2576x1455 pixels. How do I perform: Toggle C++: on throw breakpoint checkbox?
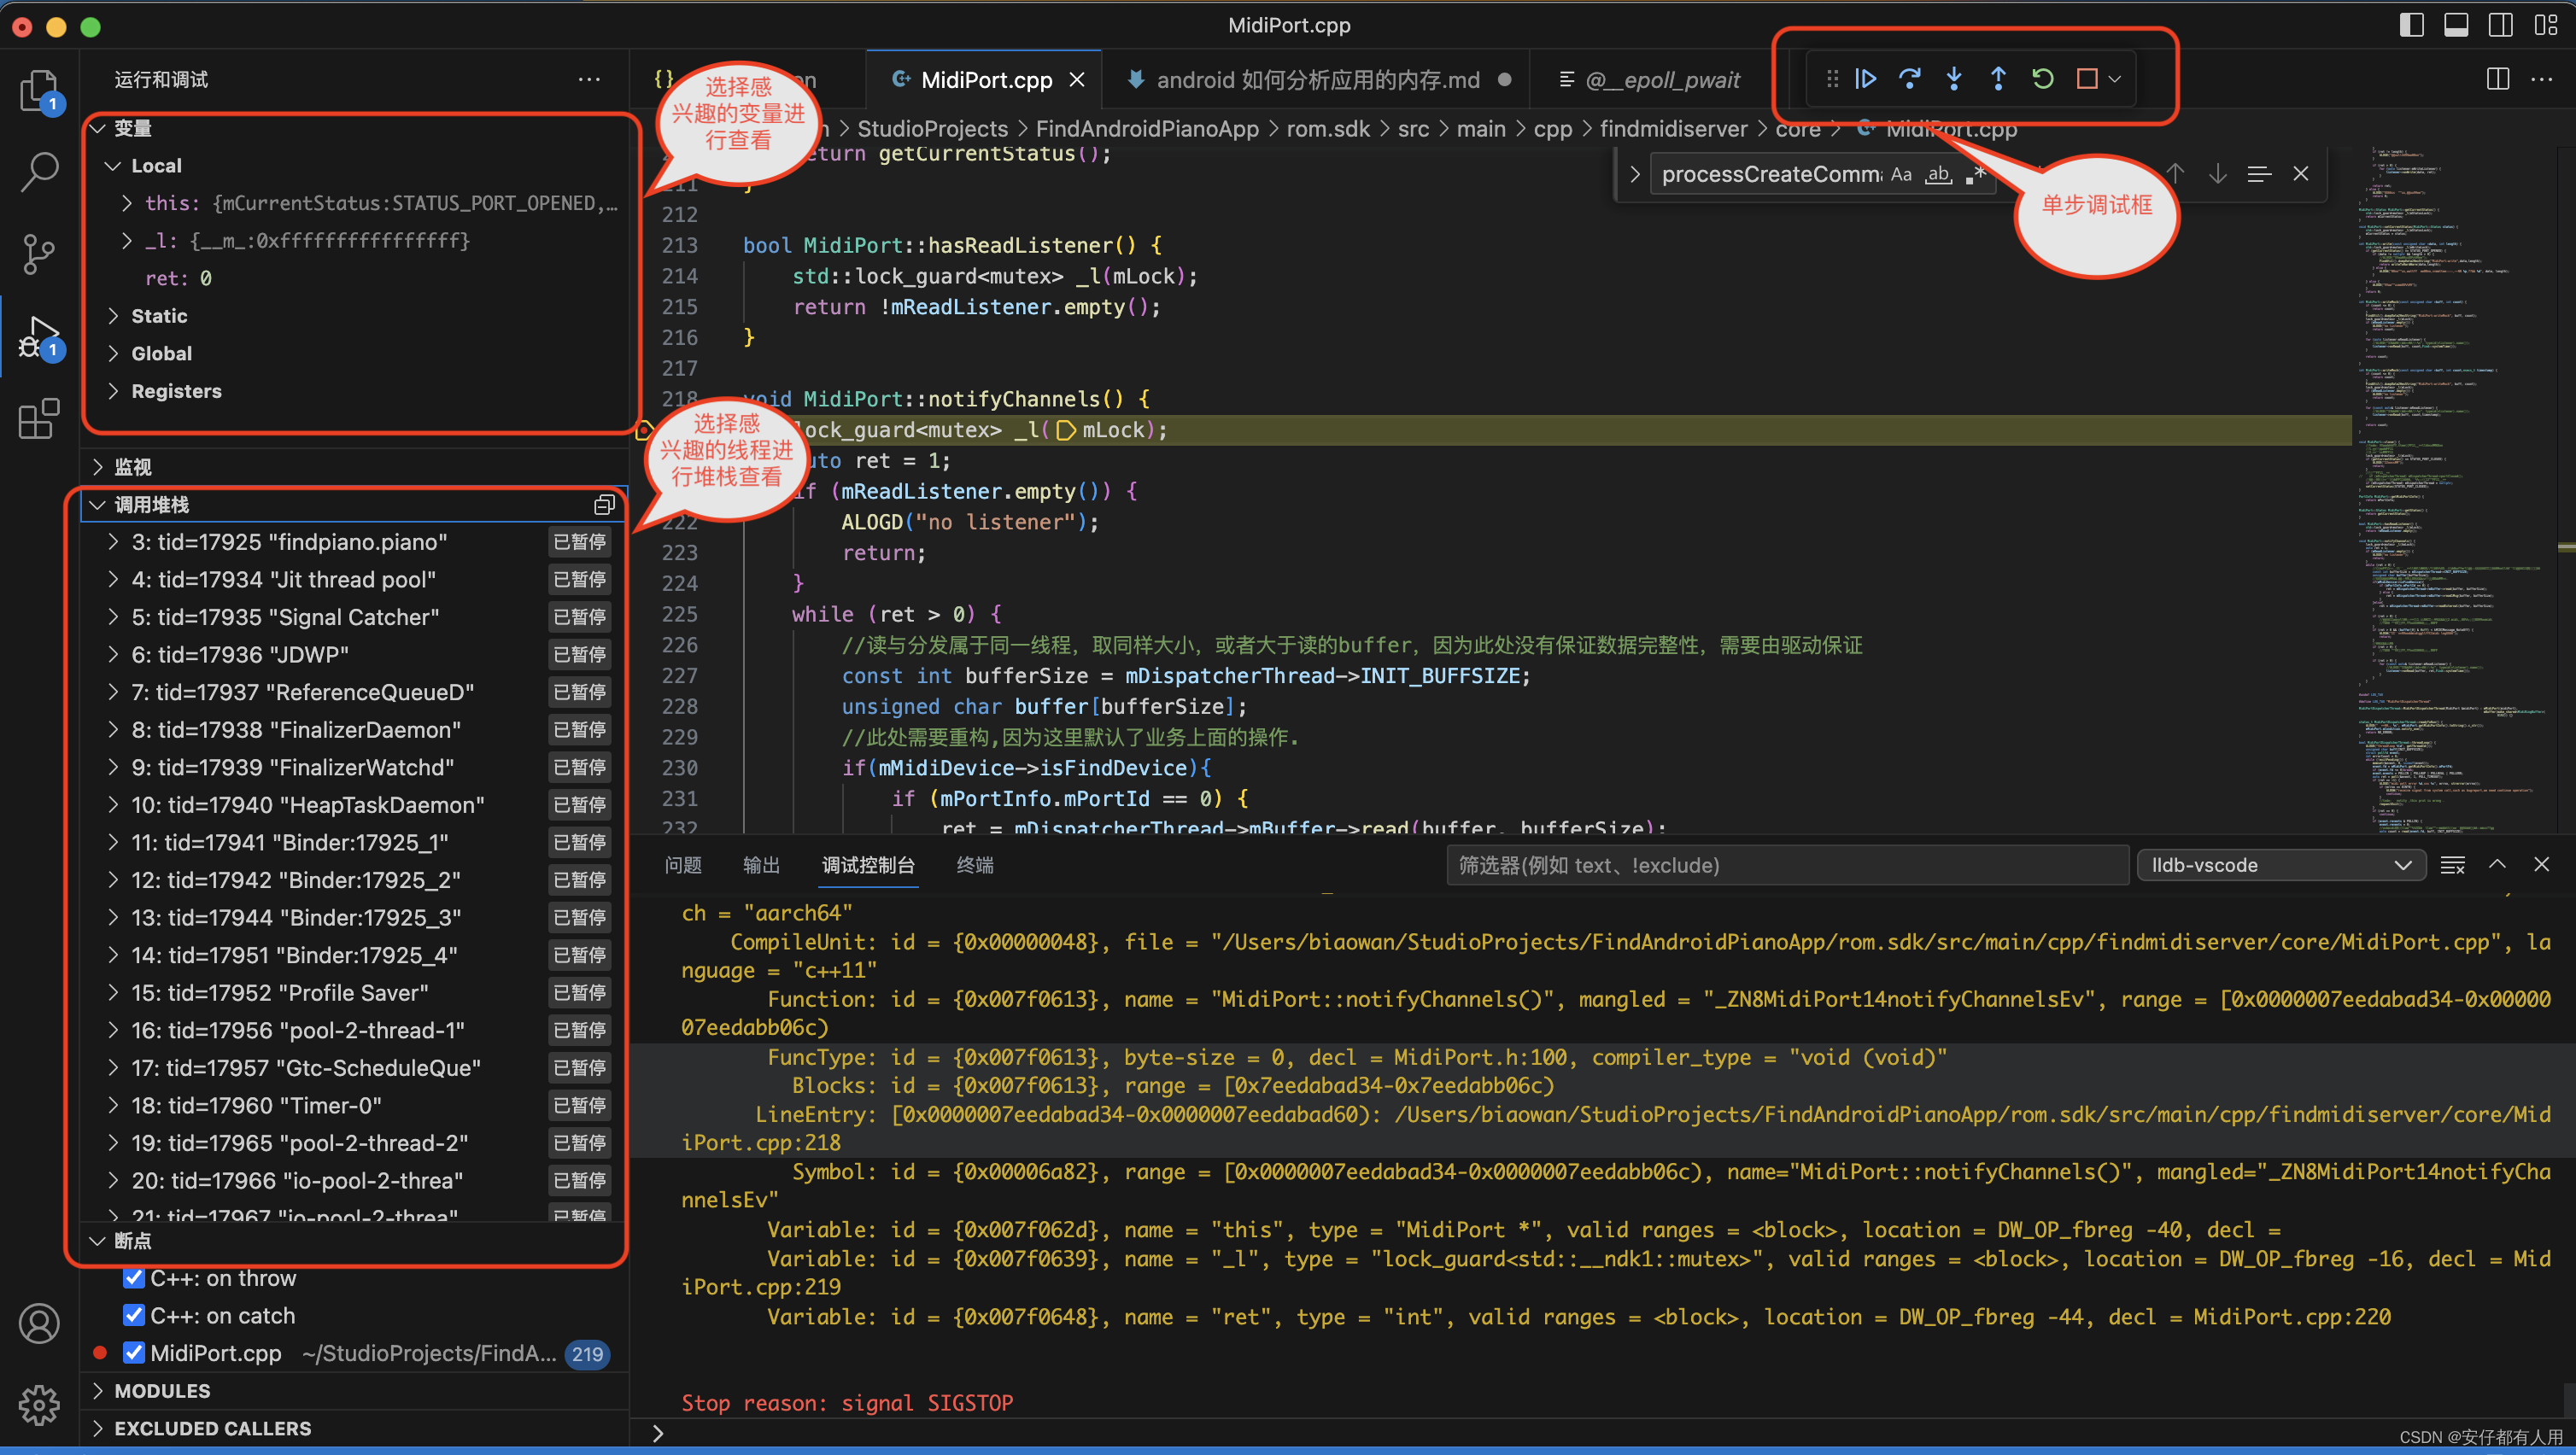coord(133,1278)
